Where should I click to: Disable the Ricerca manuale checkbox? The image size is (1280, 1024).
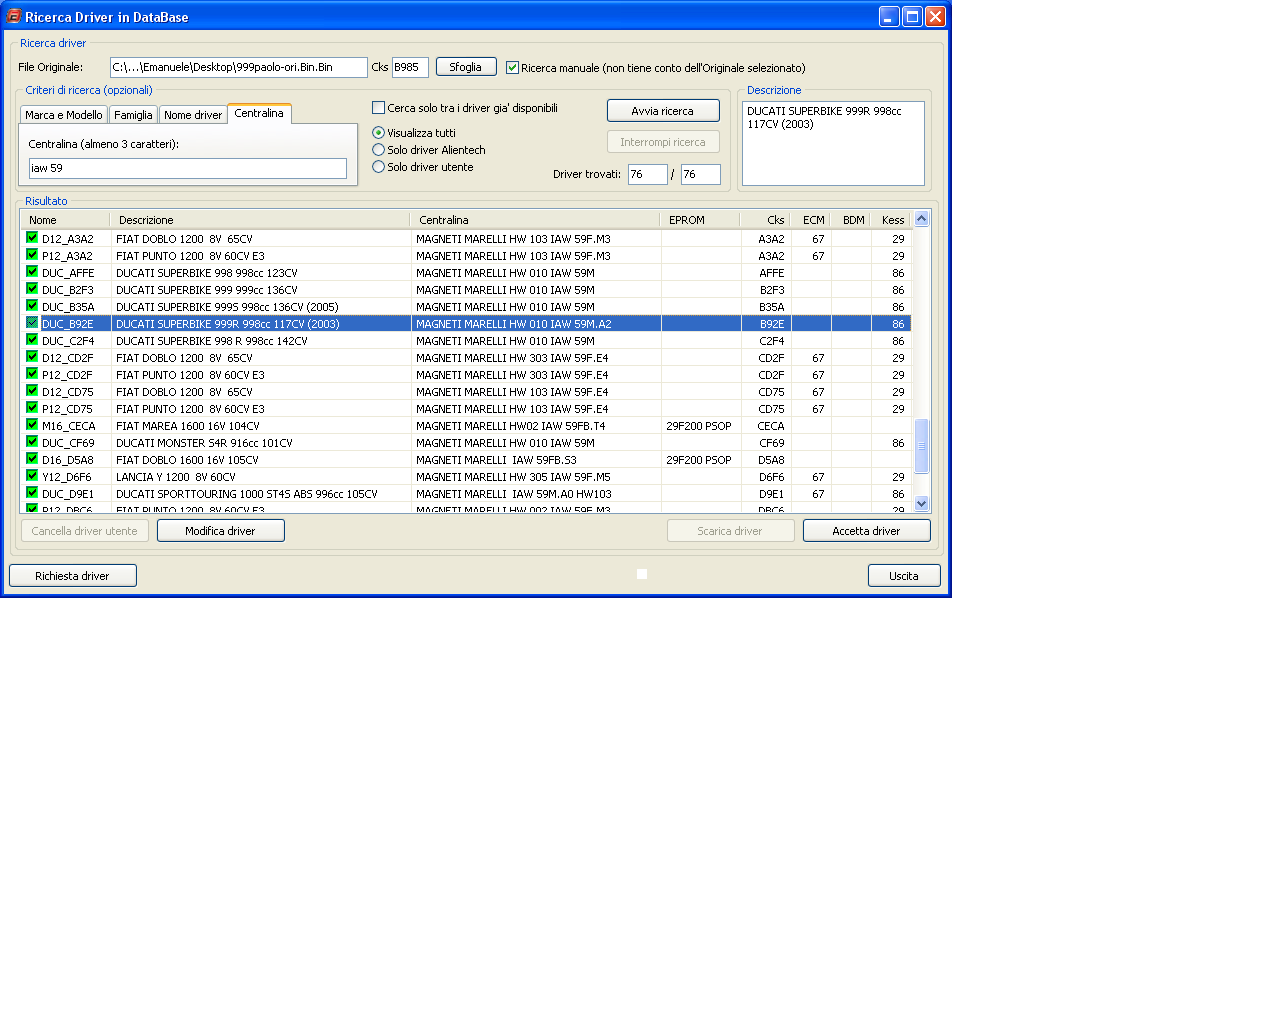pyautogui.click(x=513, y=68)
